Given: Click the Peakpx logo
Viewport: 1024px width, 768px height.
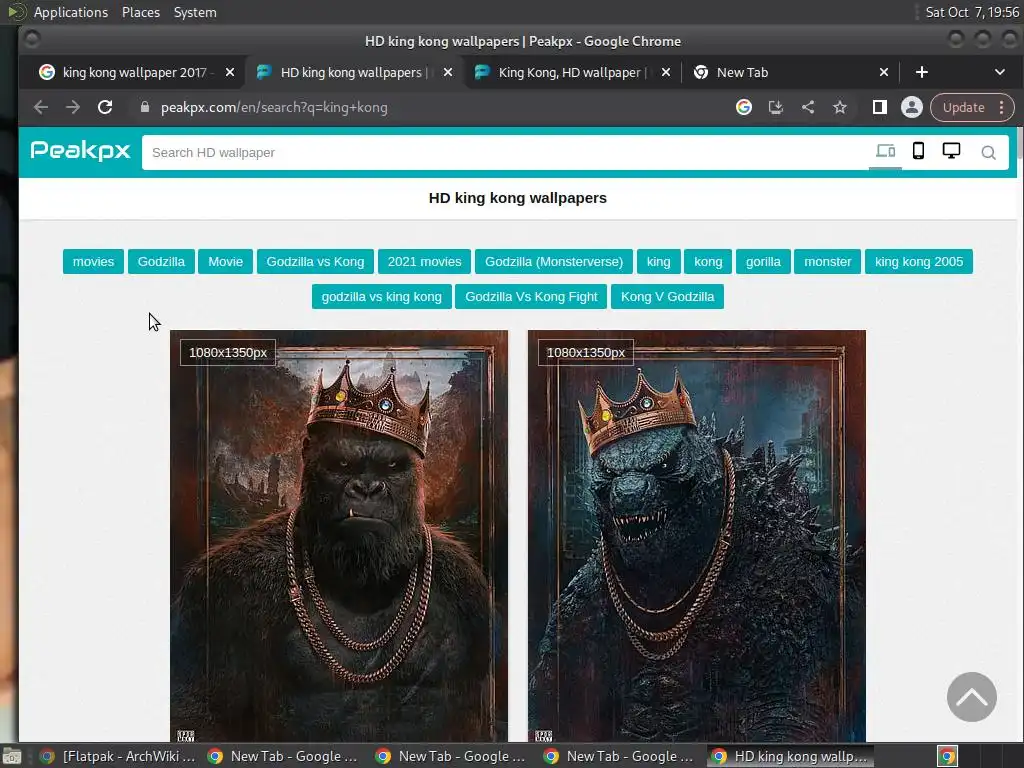Looking at the screenshot, I should 80,151.
